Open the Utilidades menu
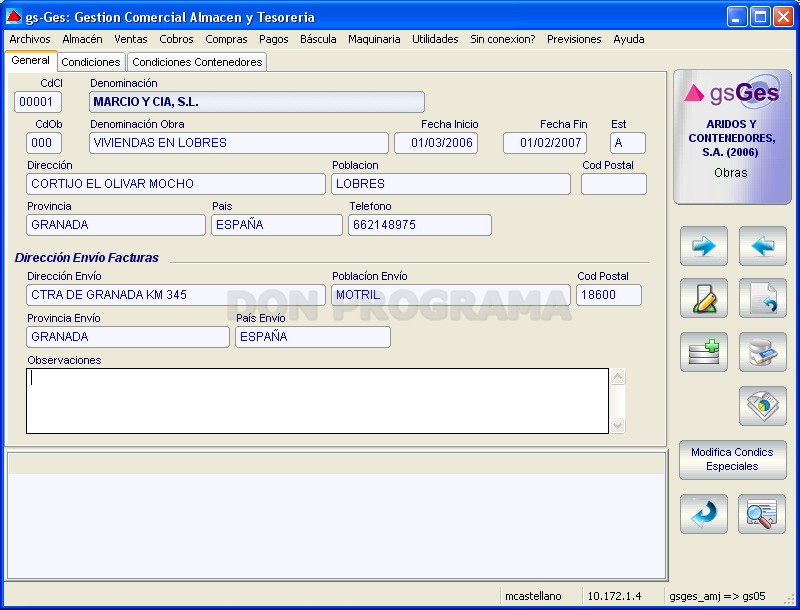The image size is (800, 610). [435, 39]
